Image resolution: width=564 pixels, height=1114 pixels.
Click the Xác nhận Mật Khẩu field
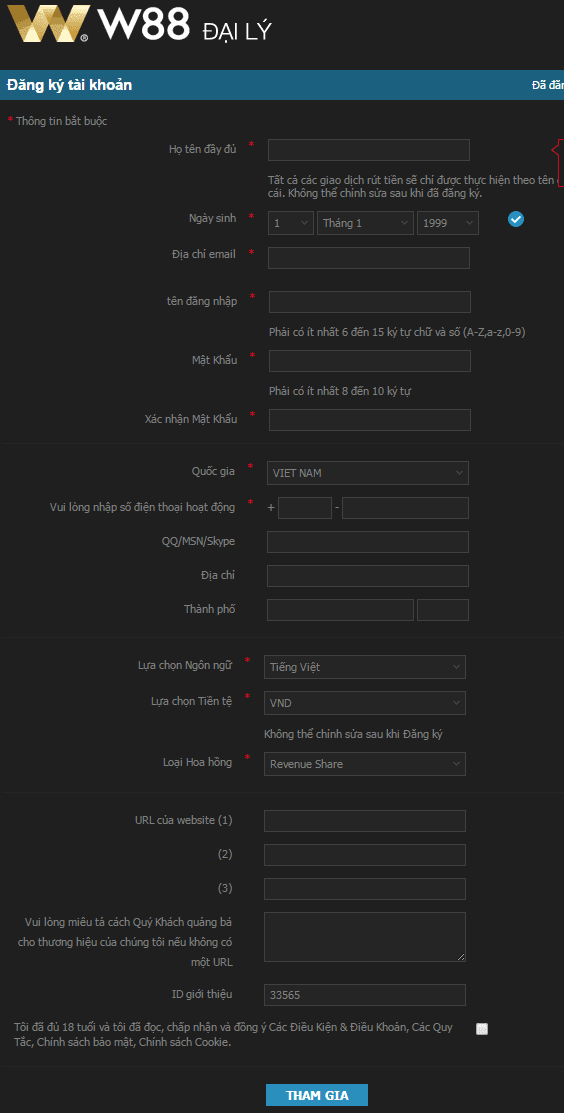point(369,420)
